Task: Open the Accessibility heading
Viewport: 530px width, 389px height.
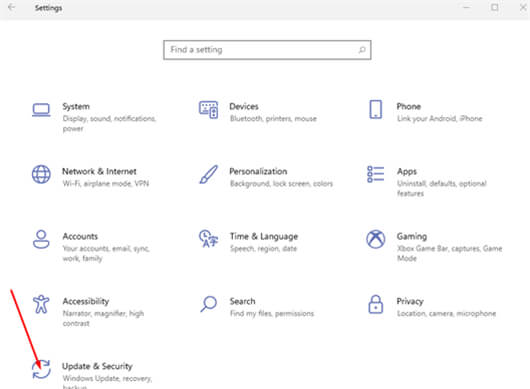Action: (x=86, y=301)
